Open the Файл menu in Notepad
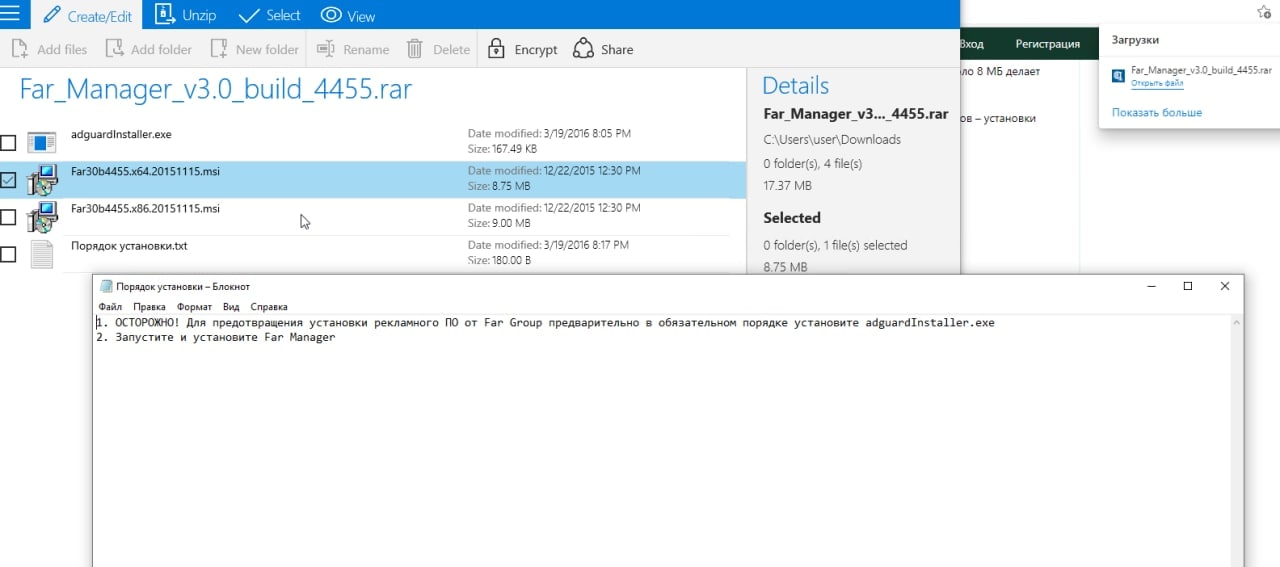This screenshot has height=567, width=1280. [110, 307]
